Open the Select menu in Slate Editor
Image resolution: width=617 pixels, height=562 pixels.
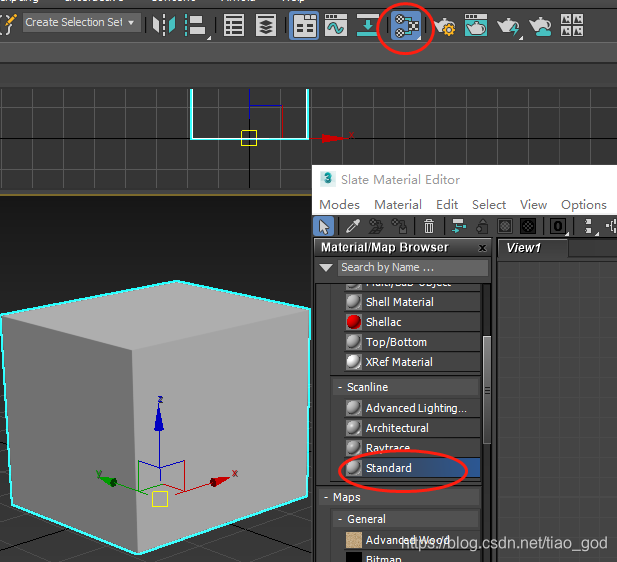click(x=489, y=205)
